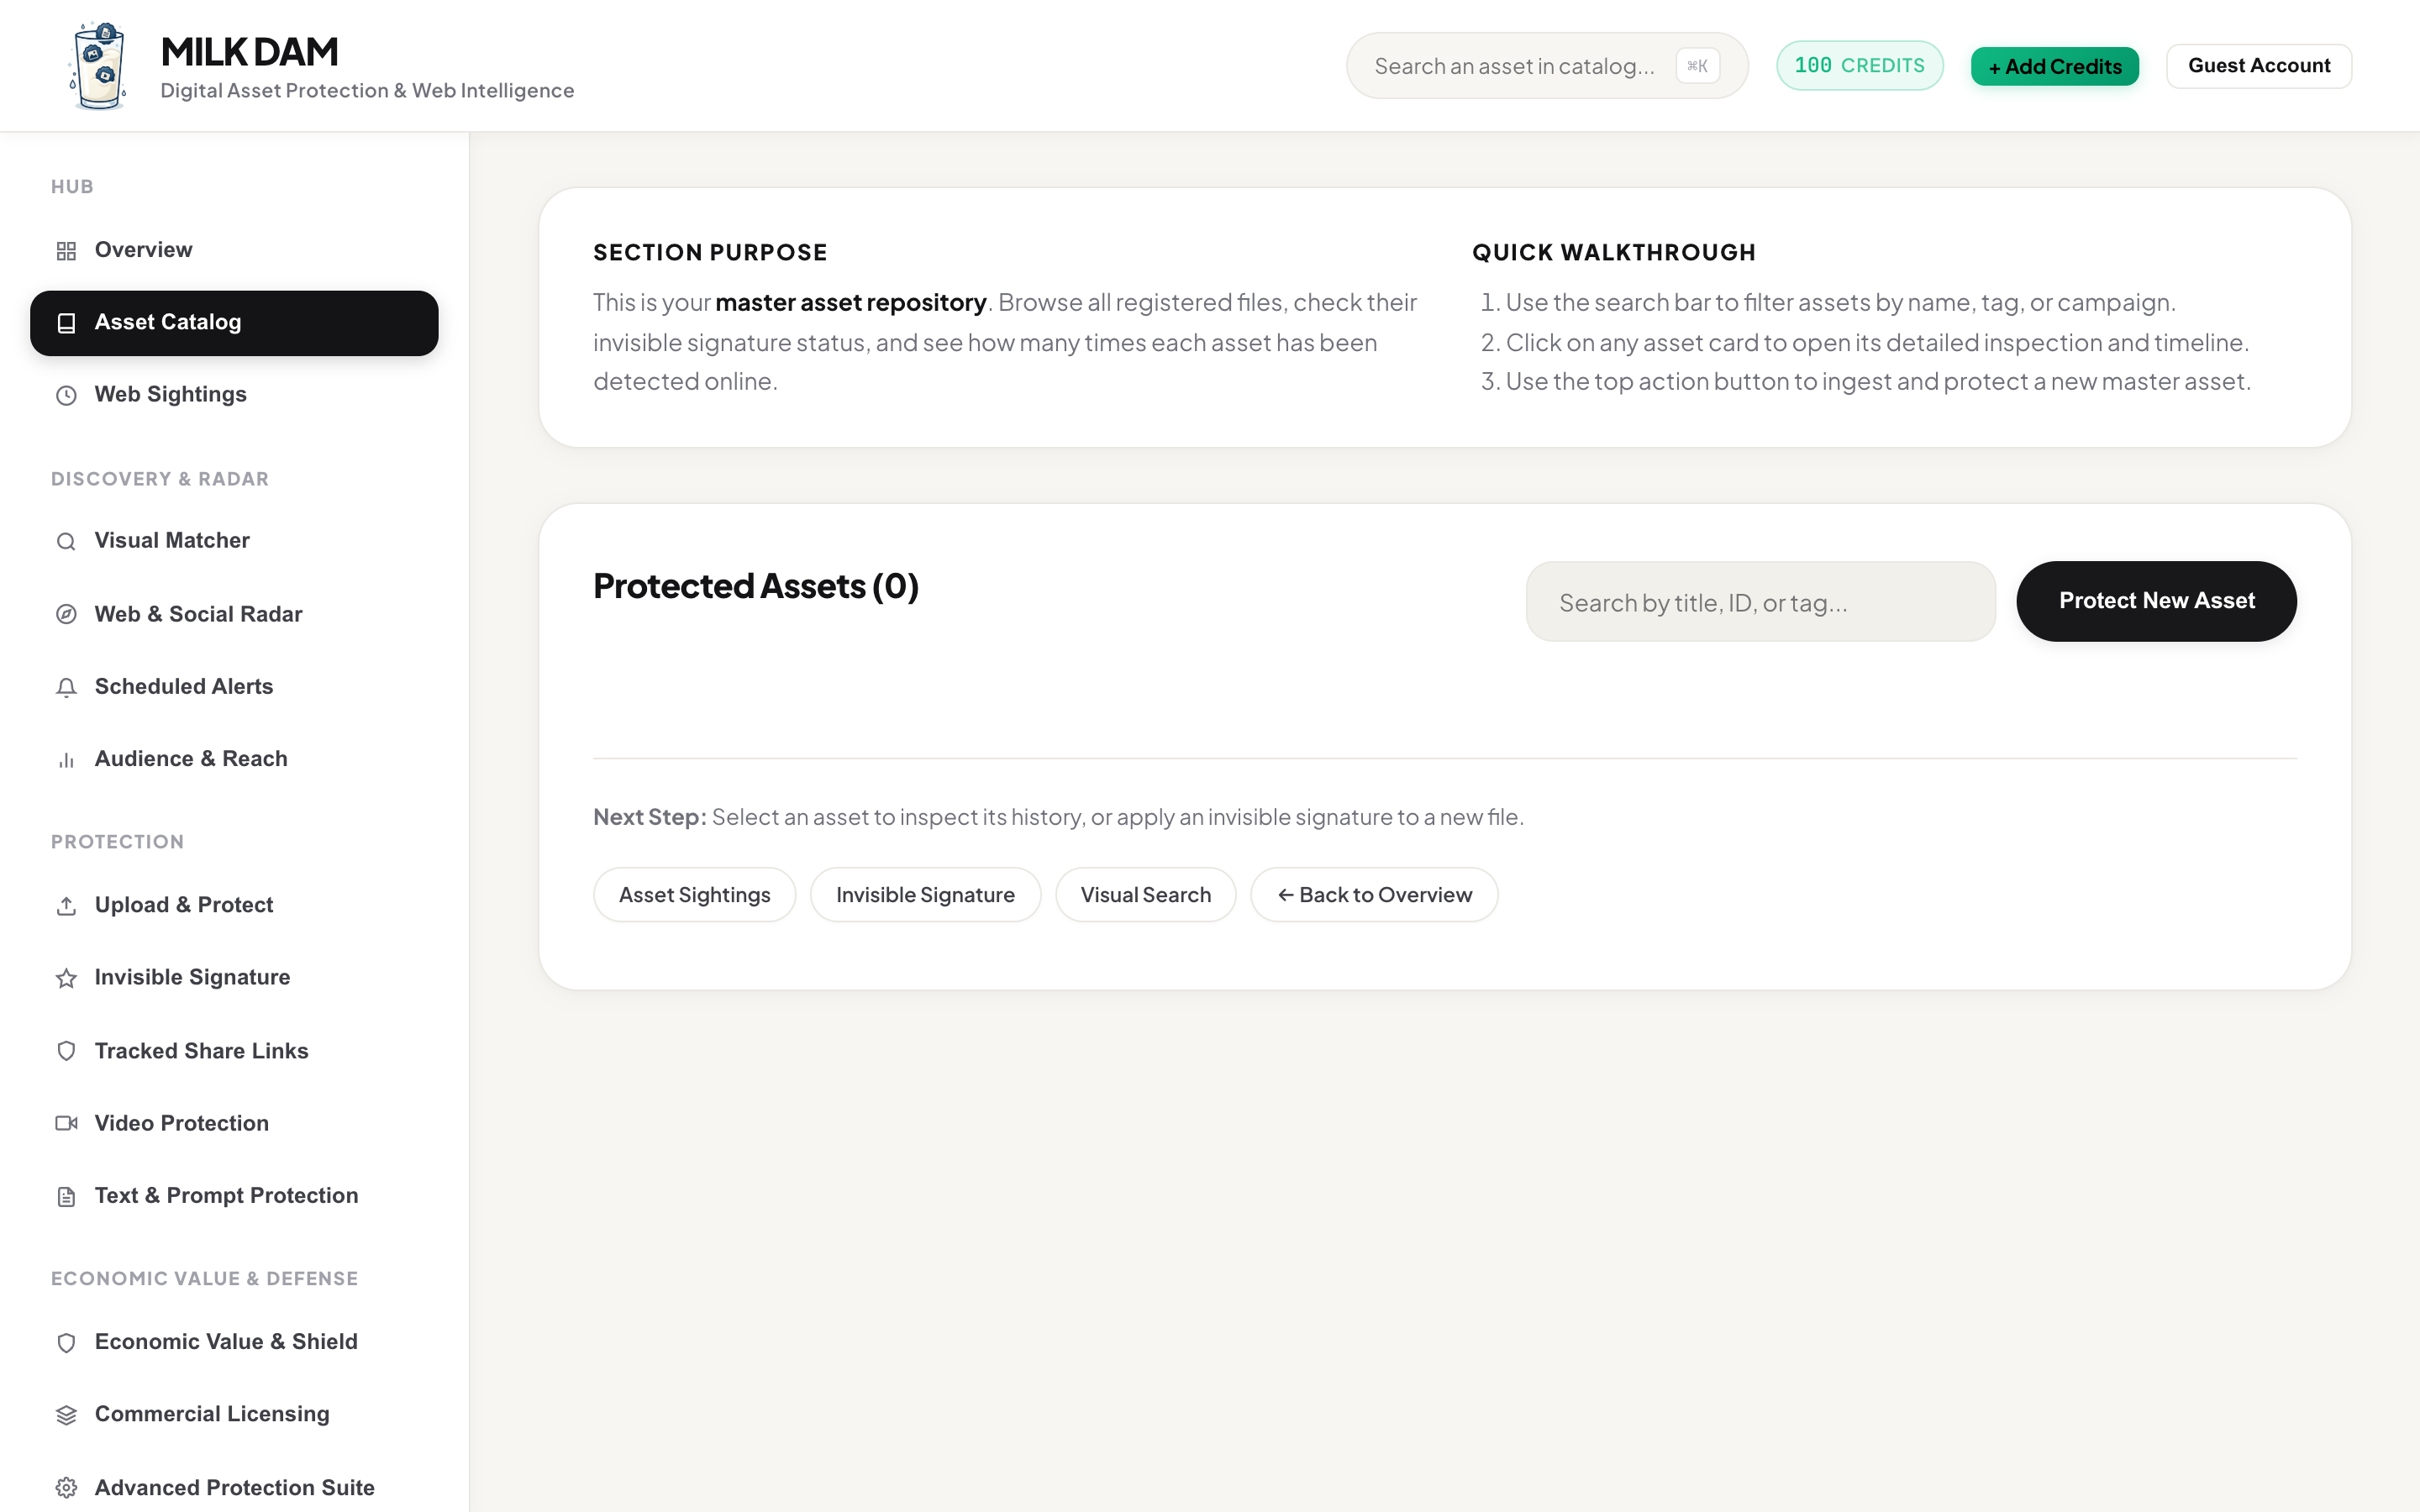The height and width of the screenshot is (1512, 2420).
Task: Open Web & Social Radar
Action: pos(234,614)
